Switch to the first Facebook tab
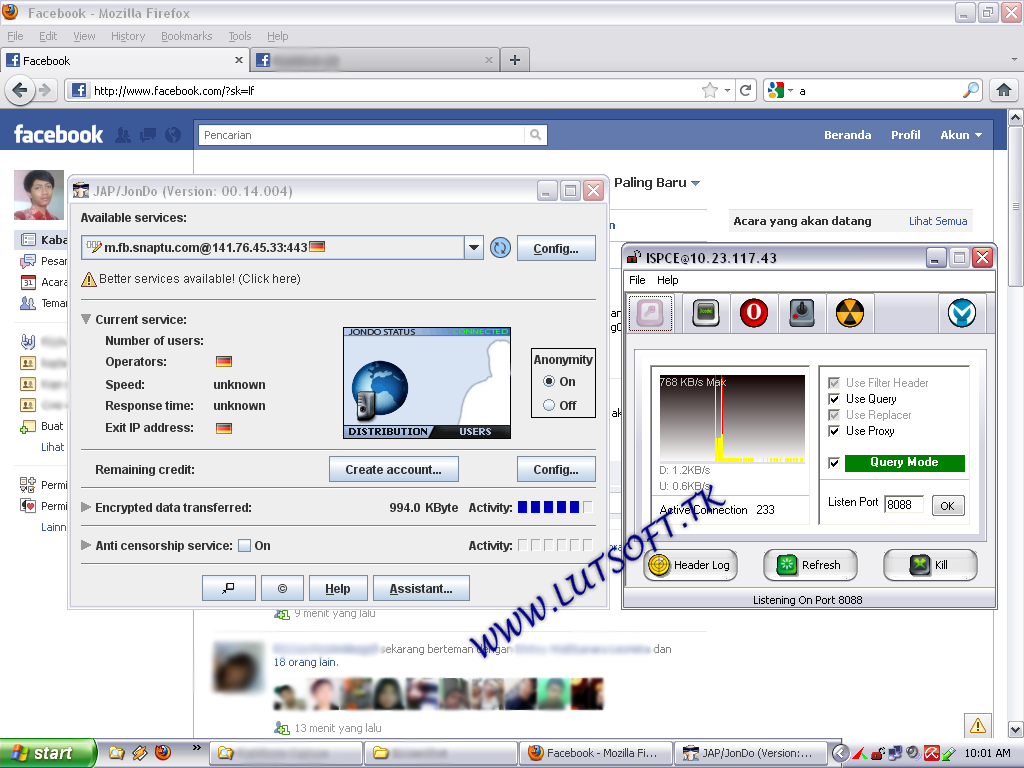Viewport: 1024px width, 768px height. tap(125, 61)
